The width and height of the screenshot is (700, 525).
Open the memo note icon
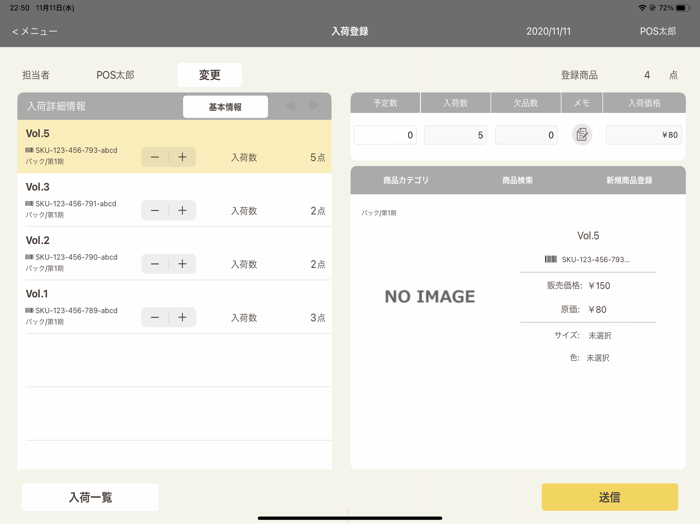(x=582, y=135)
